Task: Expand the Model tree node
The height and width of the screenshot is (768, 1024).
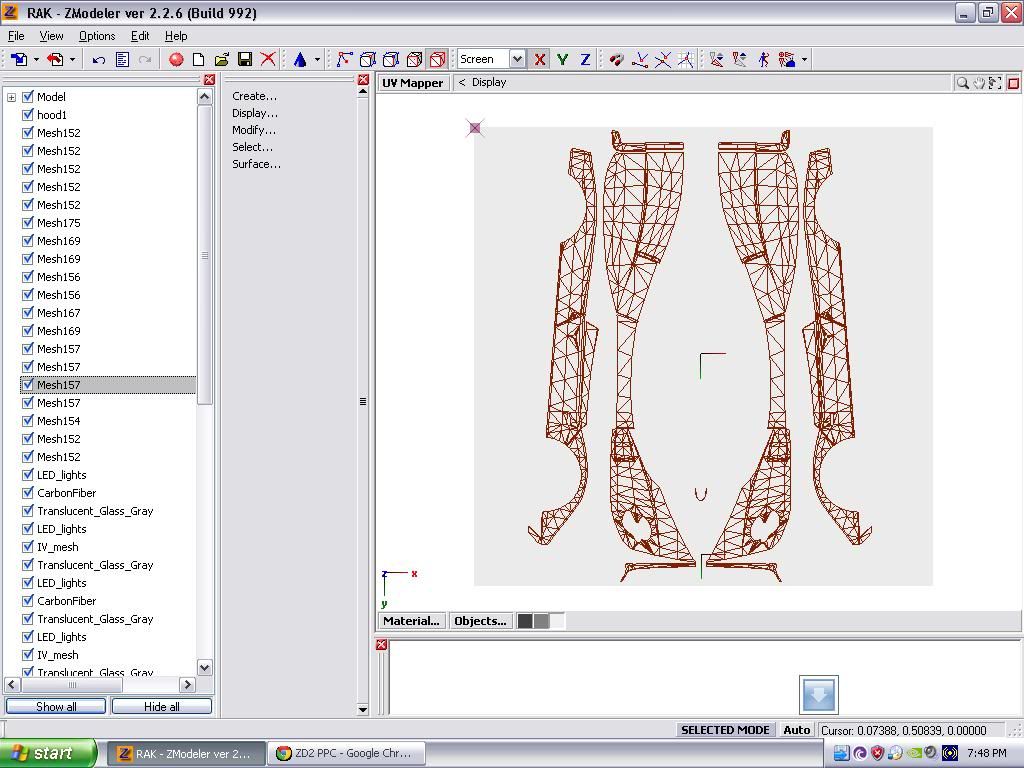Action: [x=12, y=97]
